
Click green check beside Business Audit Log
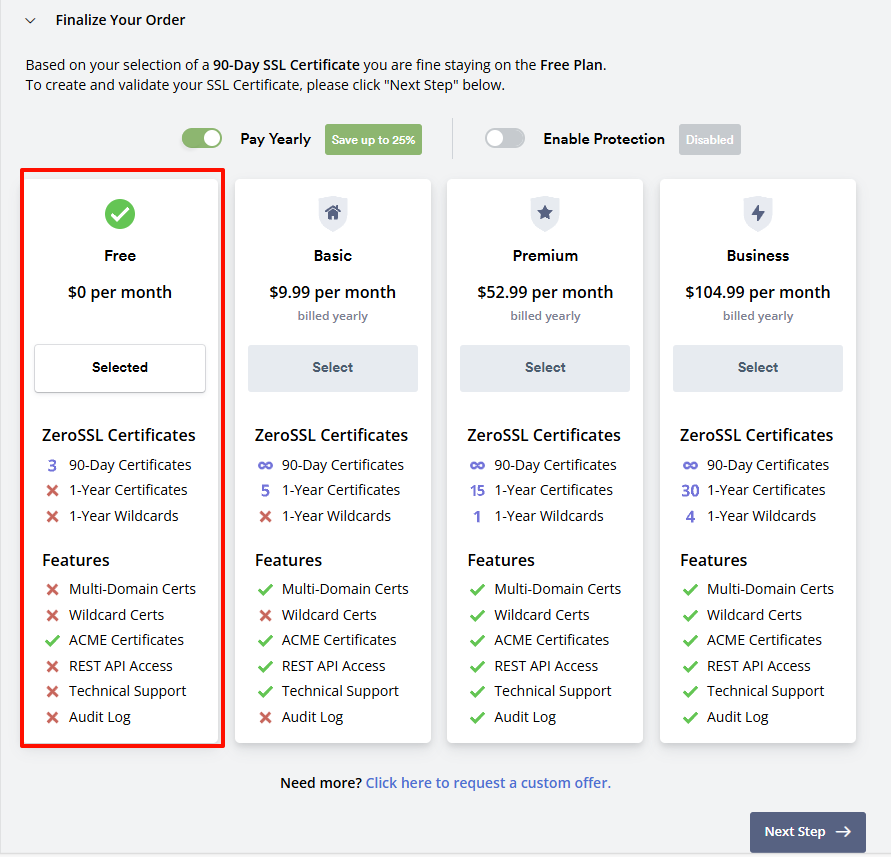coord(690,717)
